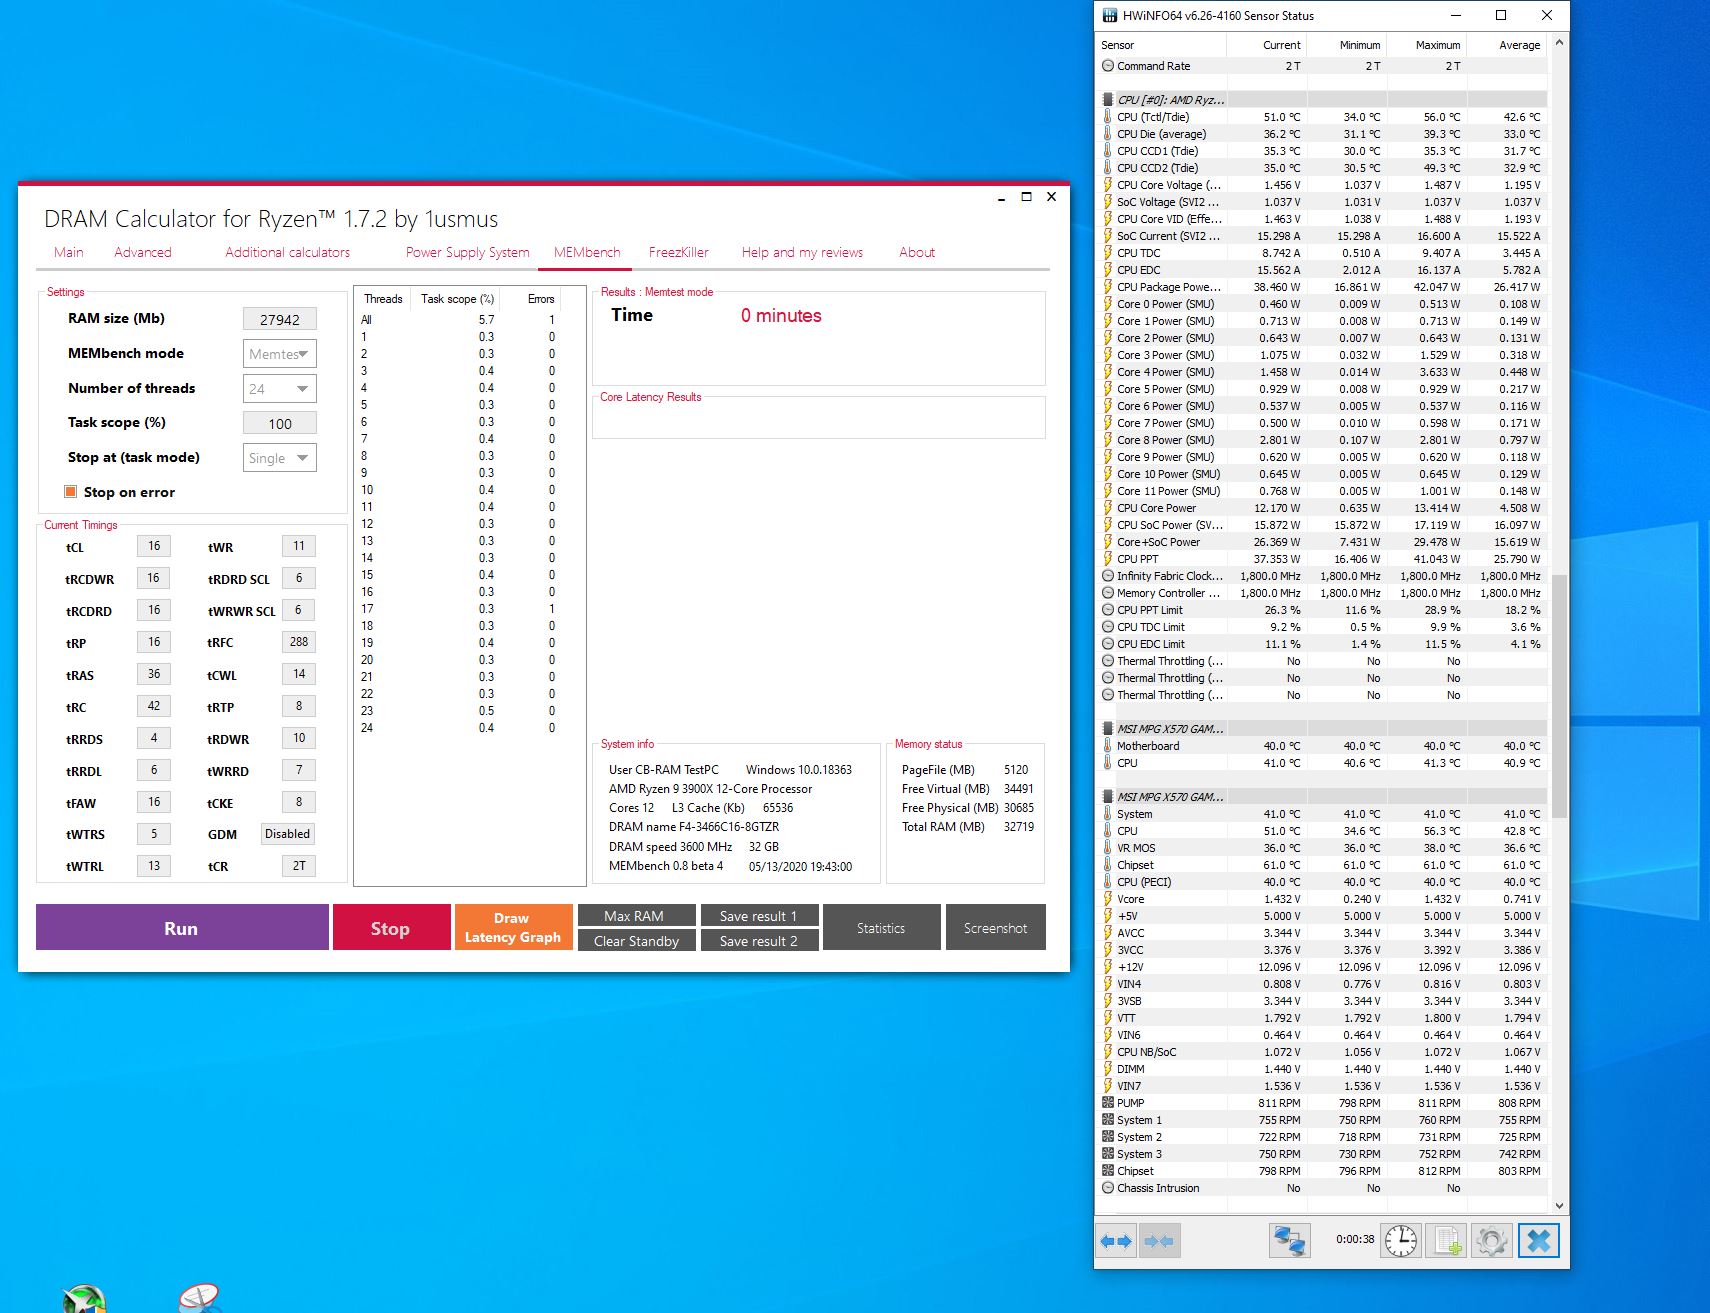This screenshot has width=1710, height=1313.
Task: Open the Power Supply System tab
Action: [468, 252]
